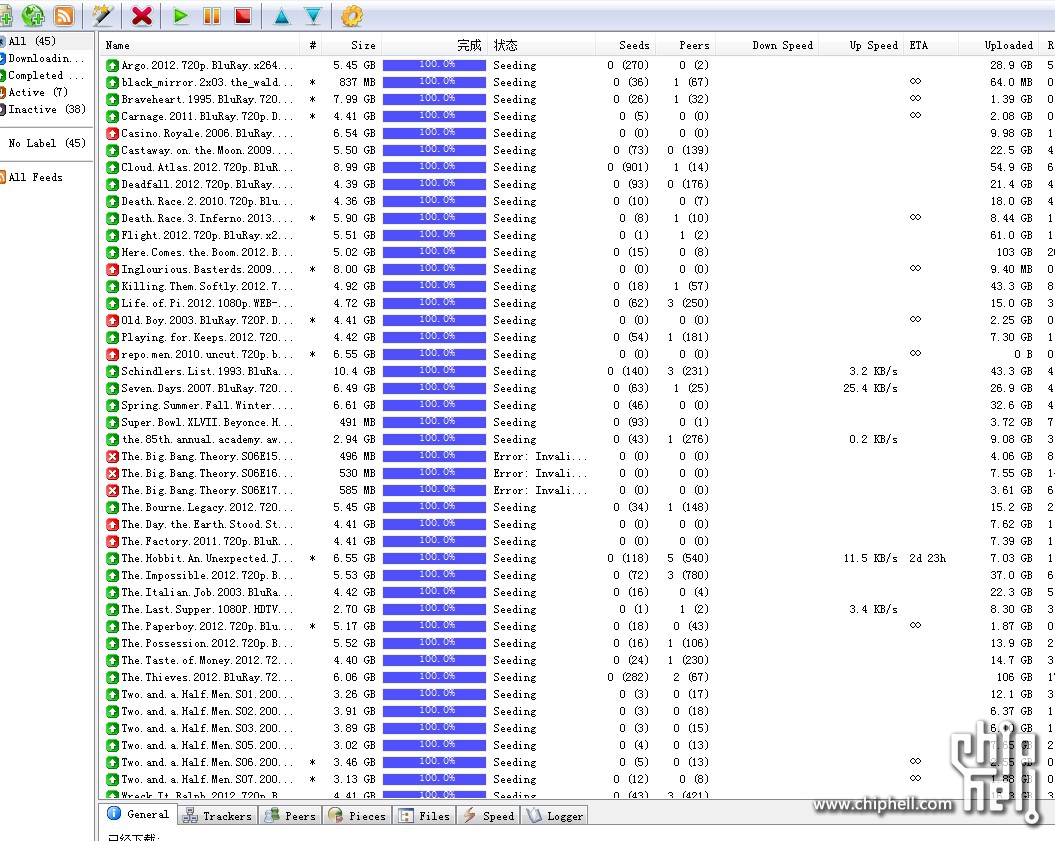Select The.Last.Supper.1080P torrent name
Image resolution: width=1055 pixels, height=841 pixels.
(x=207, y=610)
